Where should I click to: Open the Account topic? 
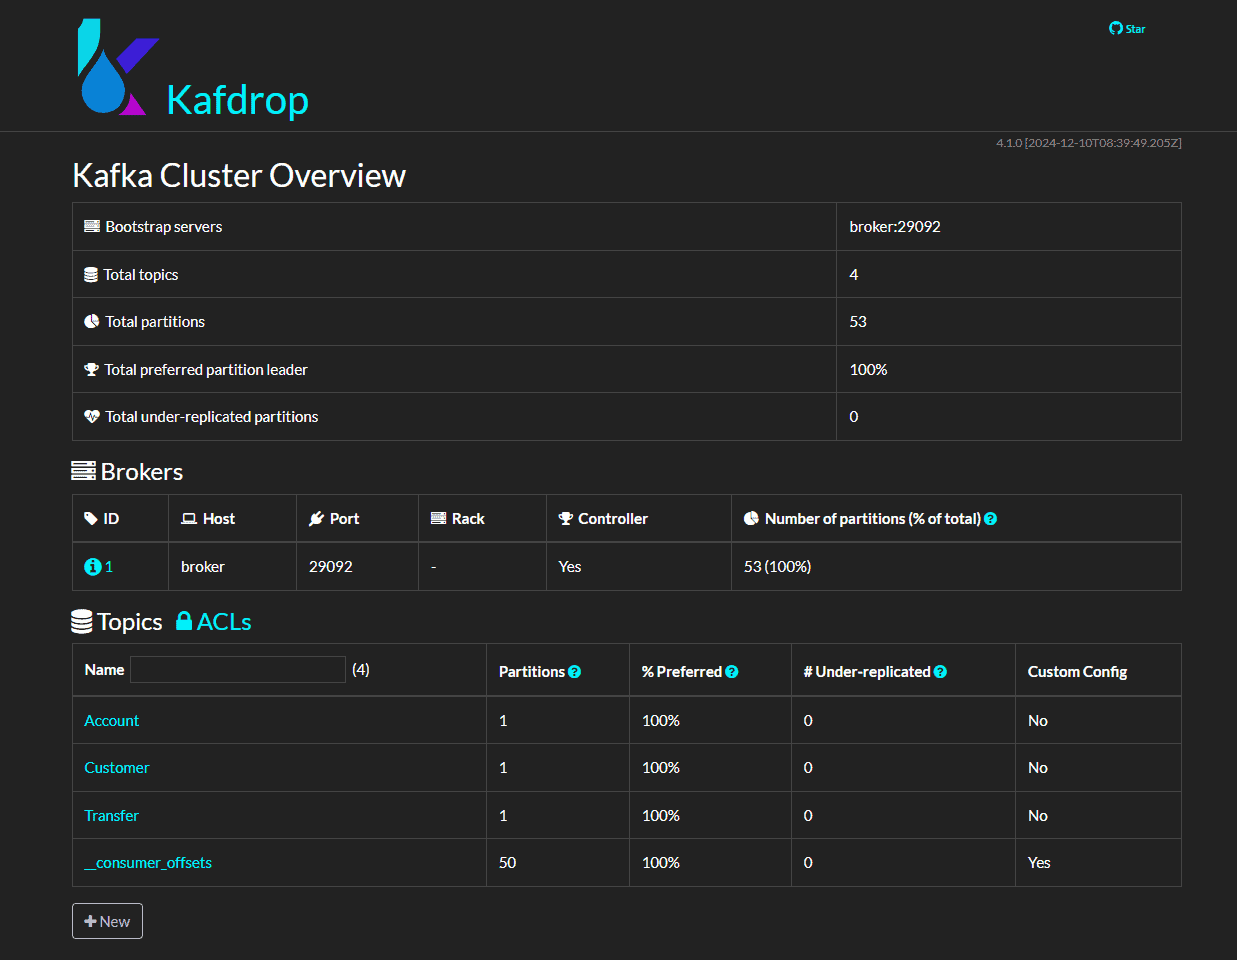tap(112, 721)
